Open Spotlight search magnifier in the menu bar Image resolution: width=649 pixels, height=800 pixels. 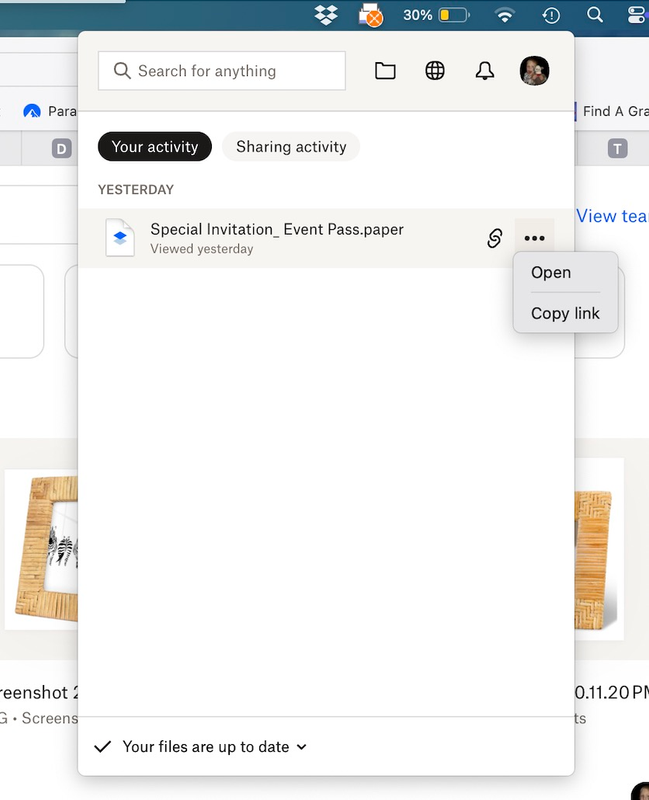pos(595,15)
